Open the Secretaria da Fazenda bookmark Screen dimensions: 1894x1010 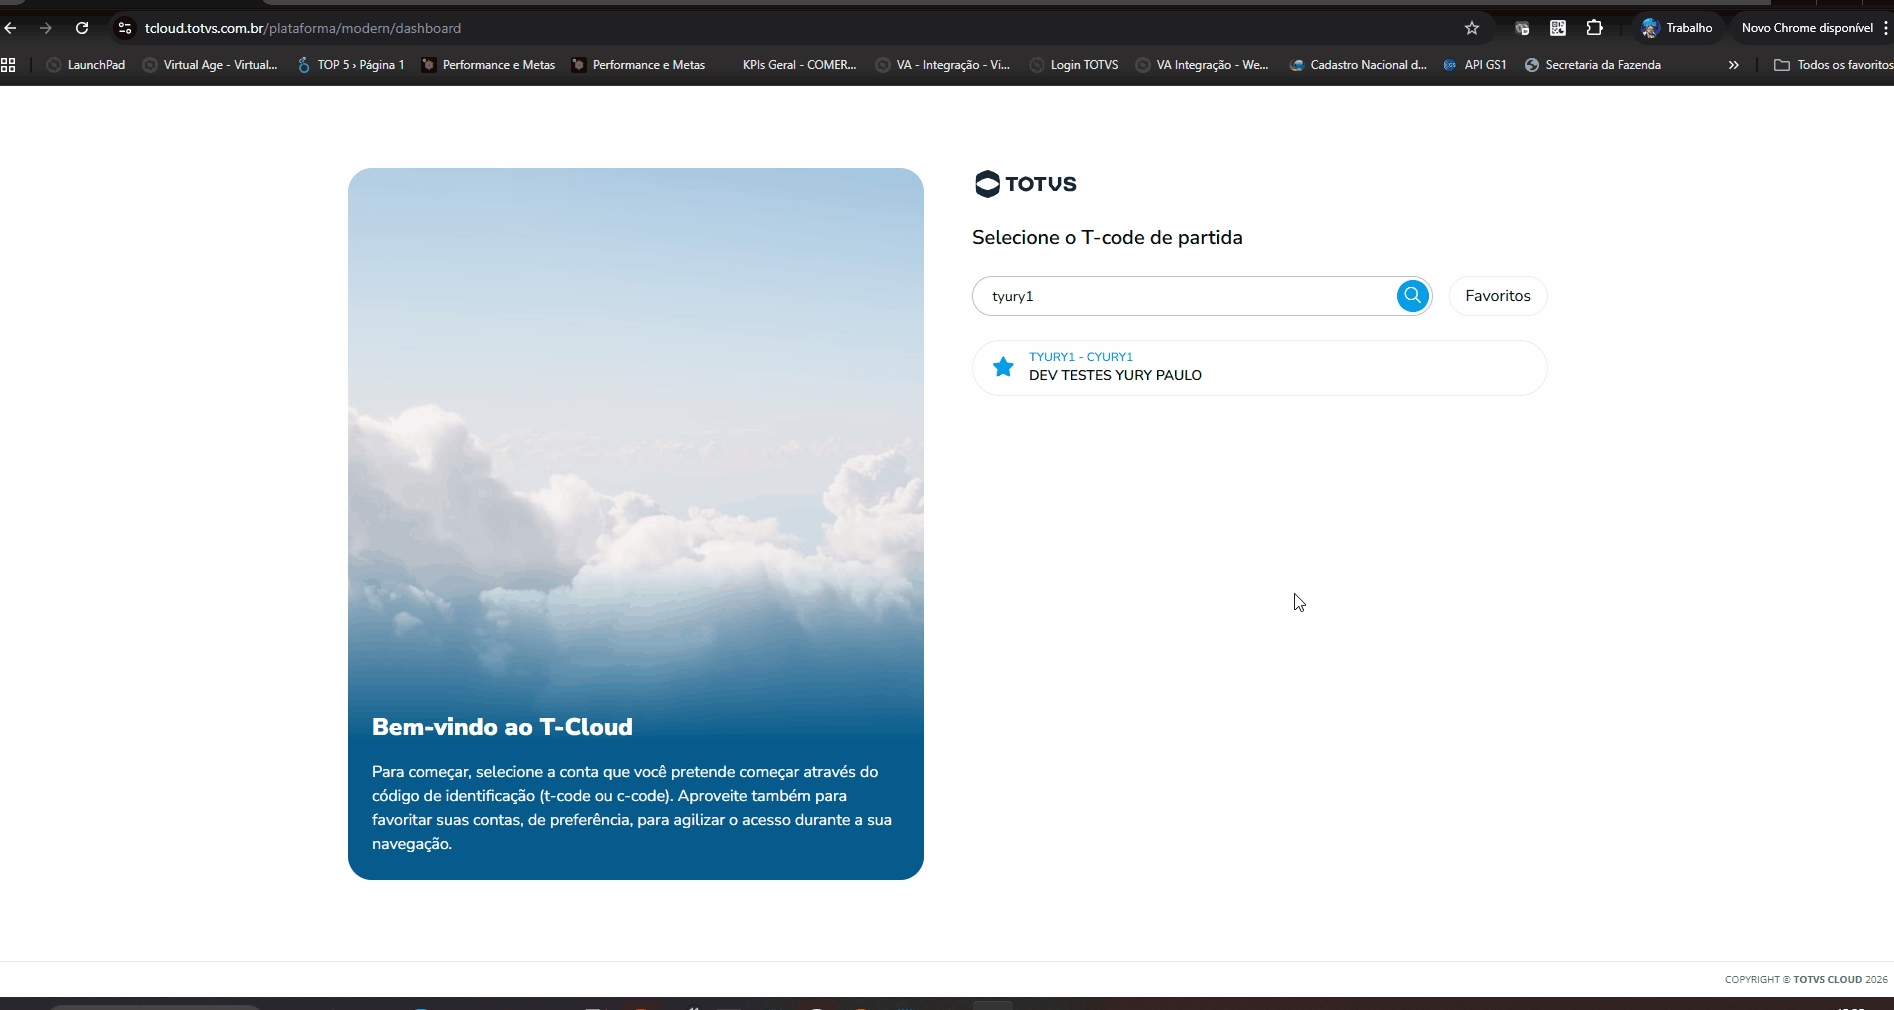coord(1593,65)
